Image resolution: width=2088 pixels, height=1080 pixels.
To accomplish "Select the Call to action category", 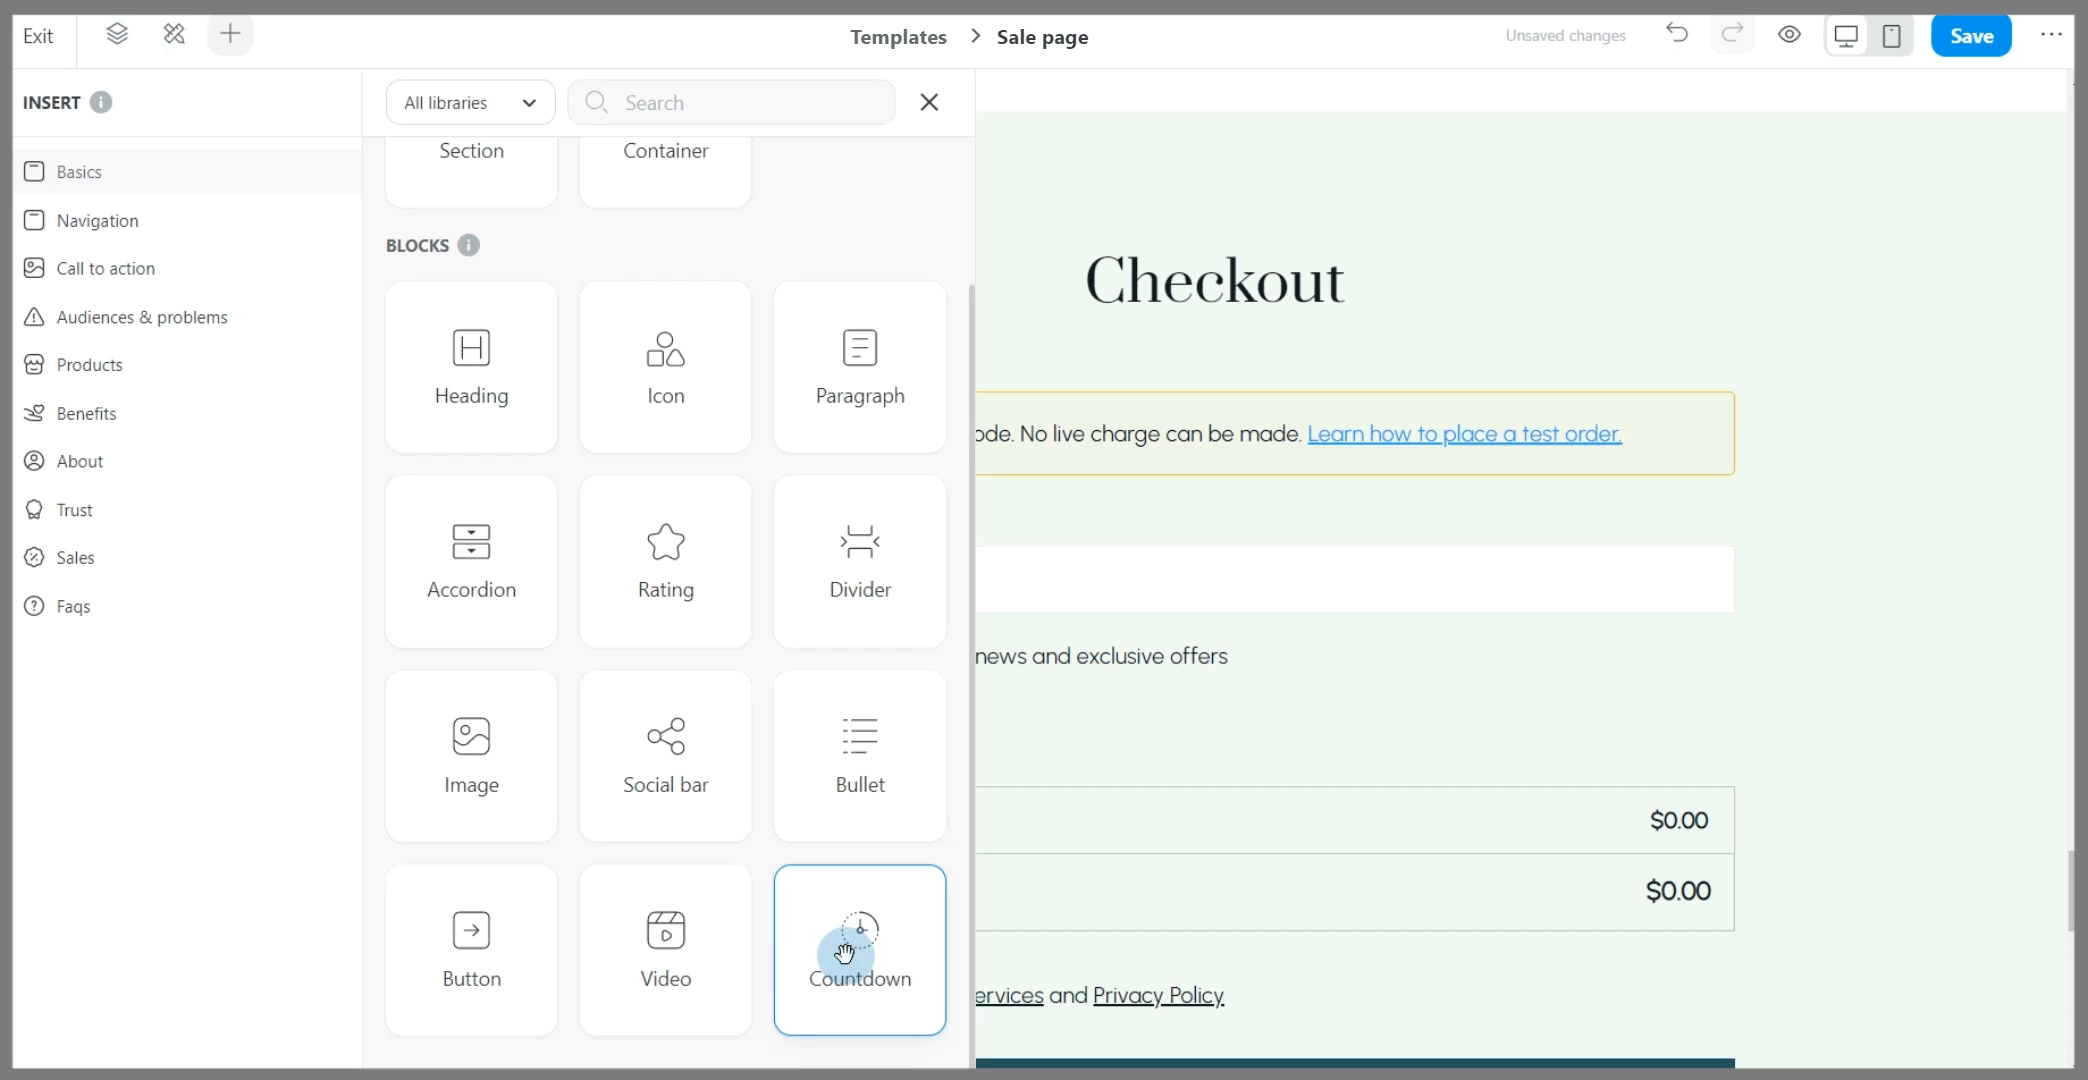I will point(105,268).
